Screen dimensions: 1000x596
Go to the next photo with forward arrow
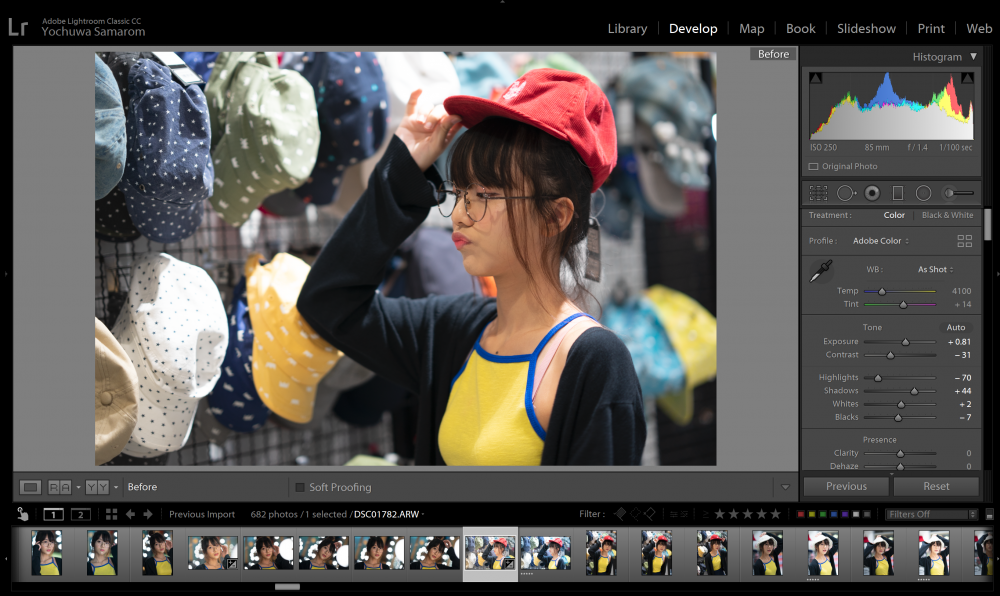[x=148, y=514]
